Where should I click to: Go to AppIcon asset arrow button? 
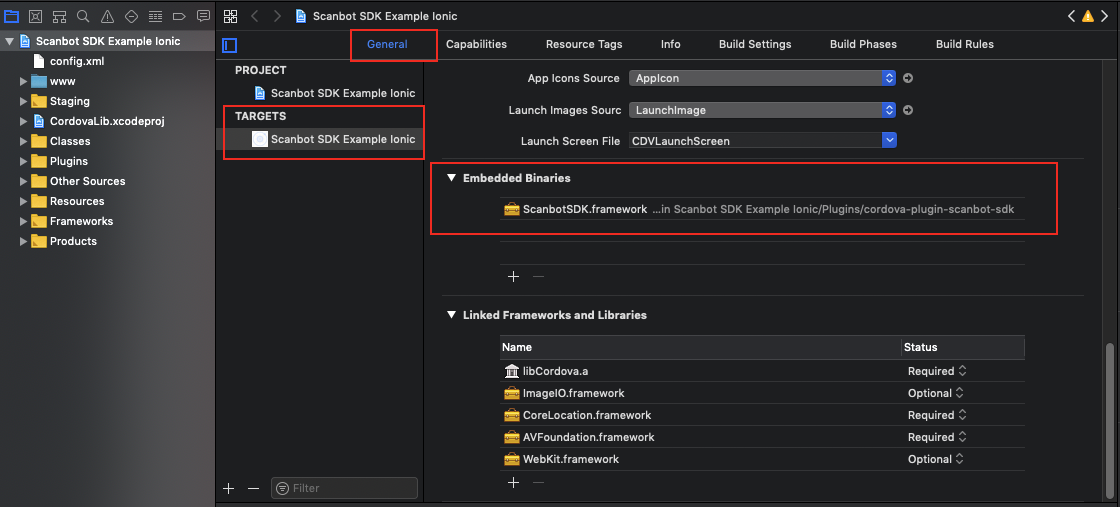908,78
